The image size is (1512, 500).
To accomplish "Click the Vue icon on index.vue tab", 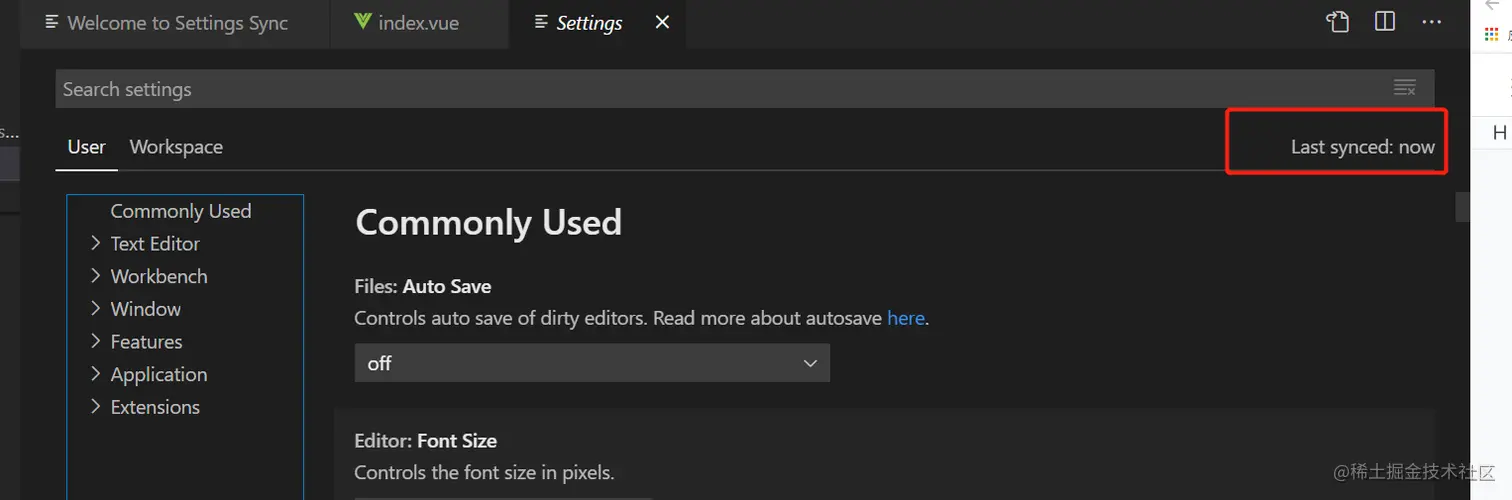I will [363, 22].
